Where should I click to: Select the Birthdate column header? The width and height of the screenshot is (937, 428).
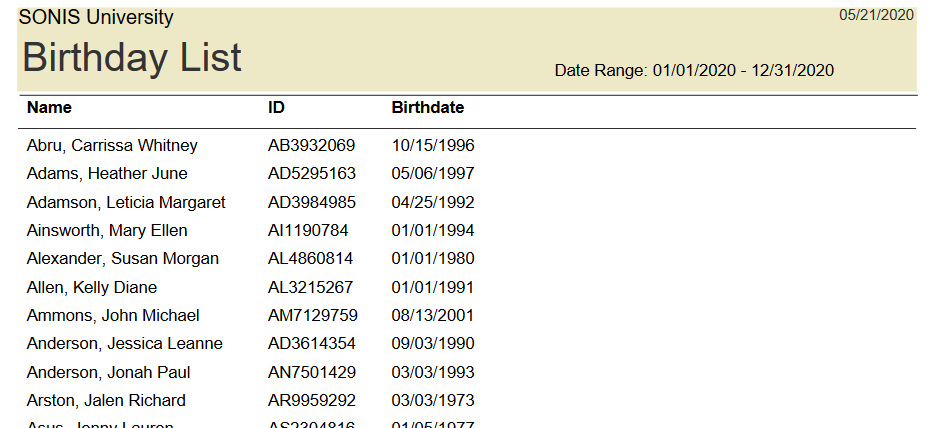coord(427,107)
